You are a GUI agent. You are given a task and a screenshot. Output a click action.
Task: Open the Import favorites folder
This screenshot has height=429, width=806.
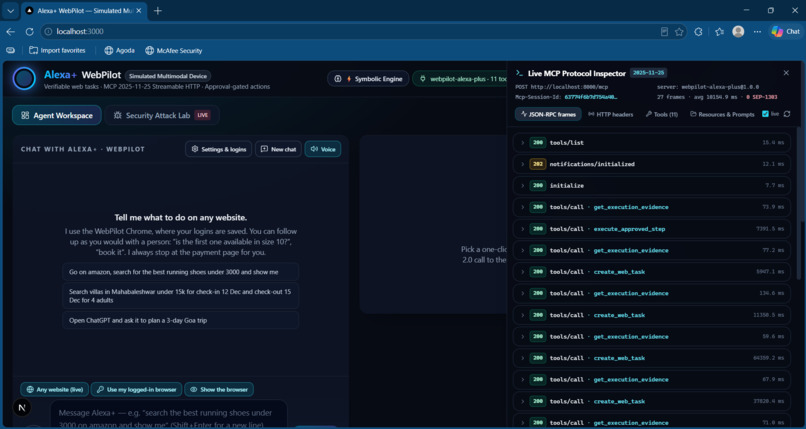pyautogui.click(x=57, y=51)
